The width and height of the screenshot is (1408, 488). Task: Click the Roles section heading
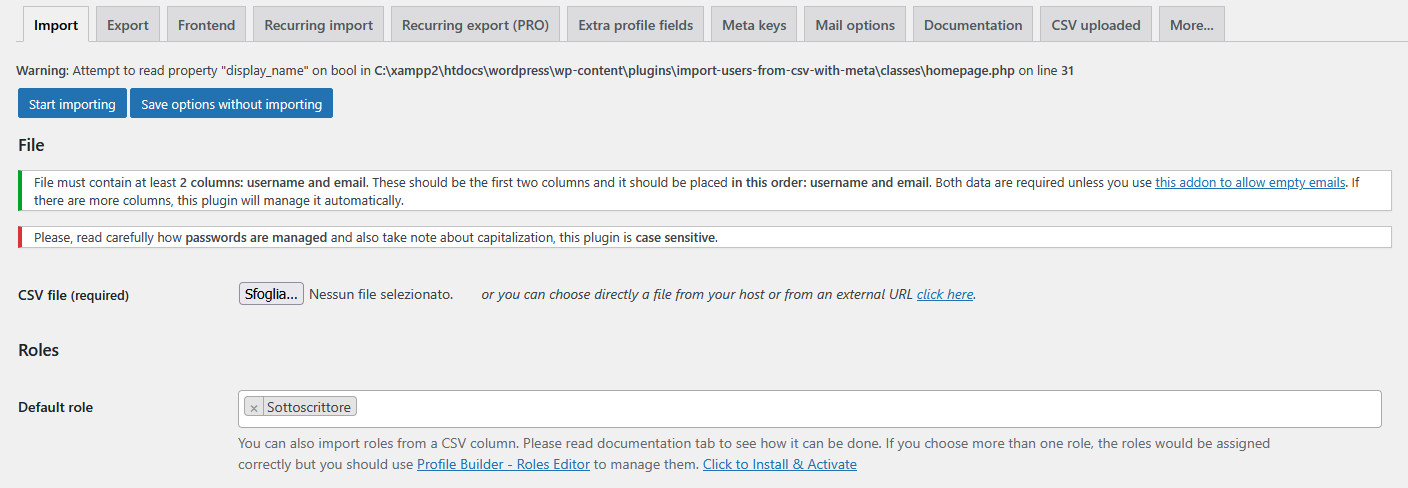[39, 351]
